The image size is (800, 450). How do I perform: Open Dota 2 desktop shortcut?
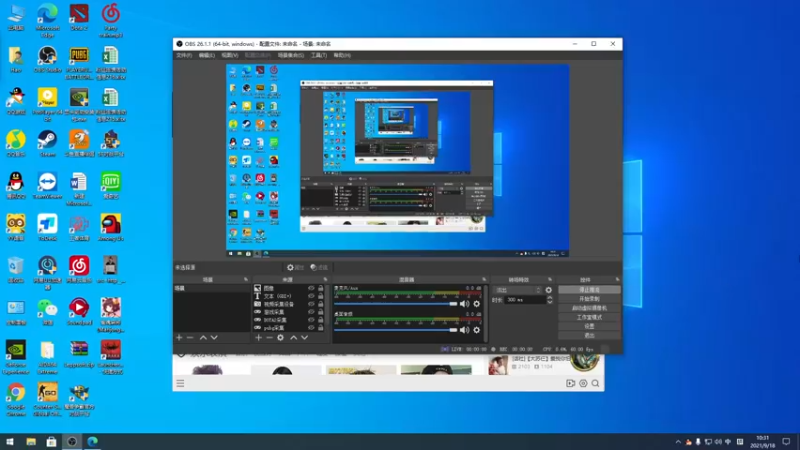click(x=79, y=18)
